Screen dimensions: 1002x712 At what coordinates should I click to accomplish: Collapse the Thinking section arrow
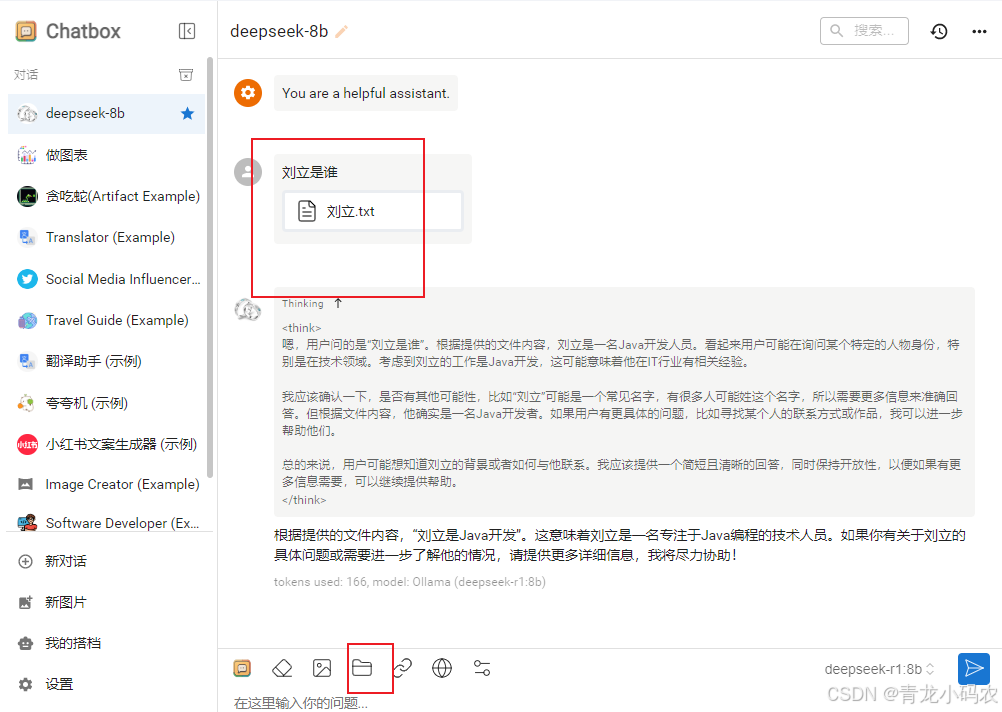tap(338, 304)
